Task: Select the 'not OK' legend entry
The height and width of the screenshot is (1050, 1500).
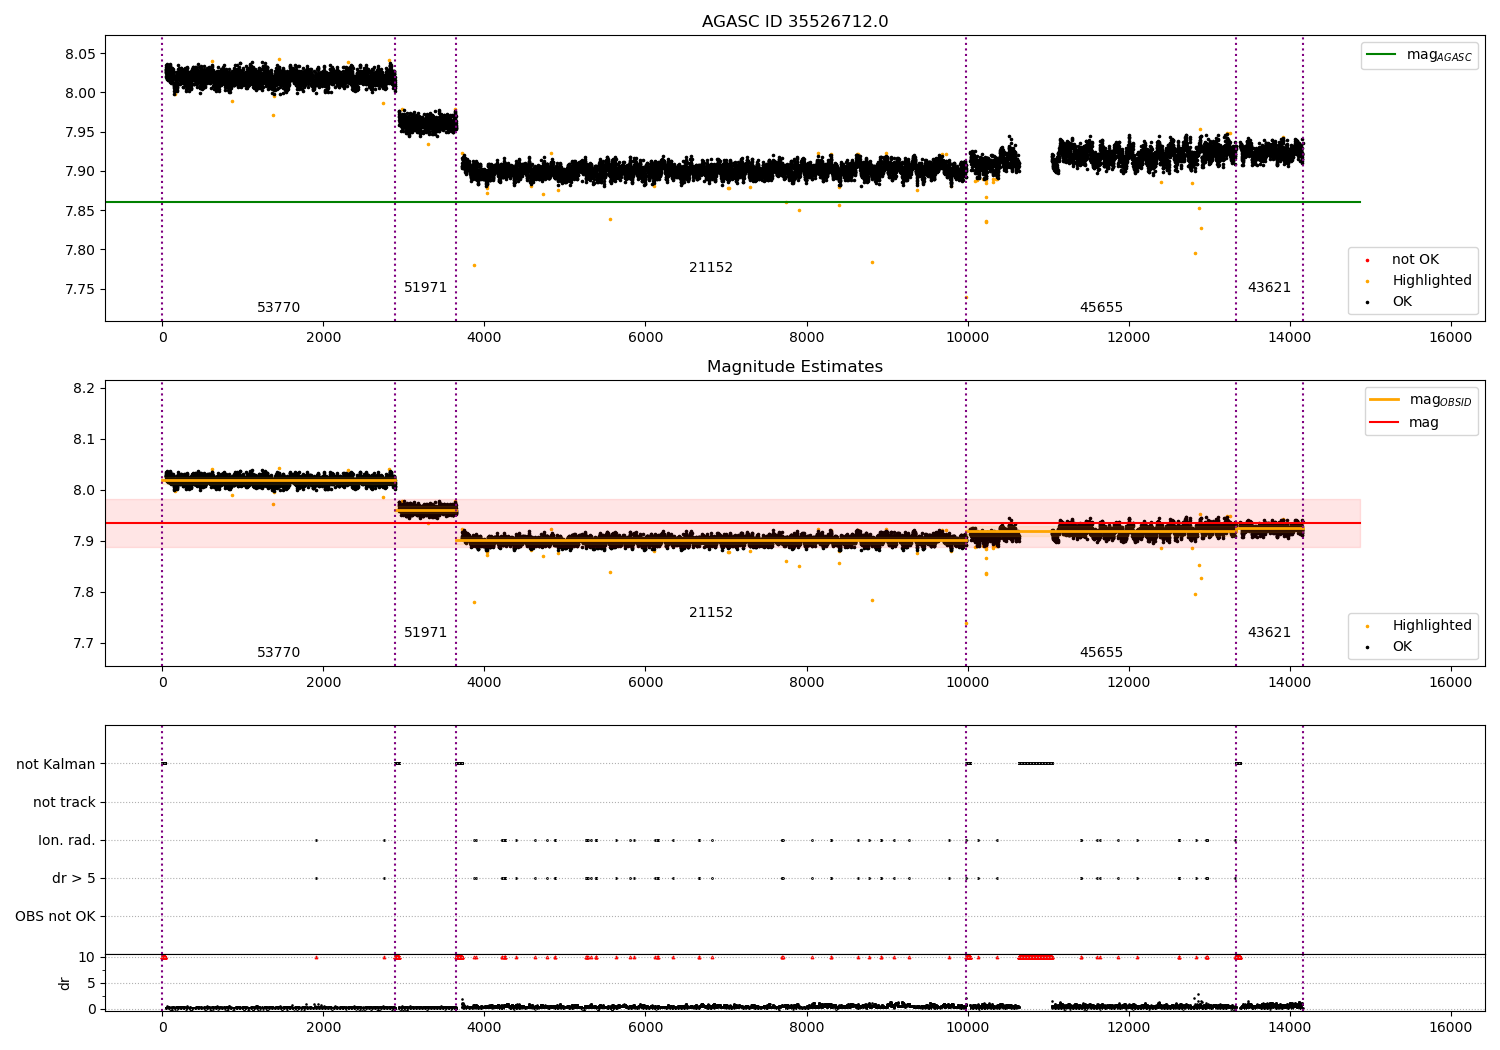Action: point(1415,260)
